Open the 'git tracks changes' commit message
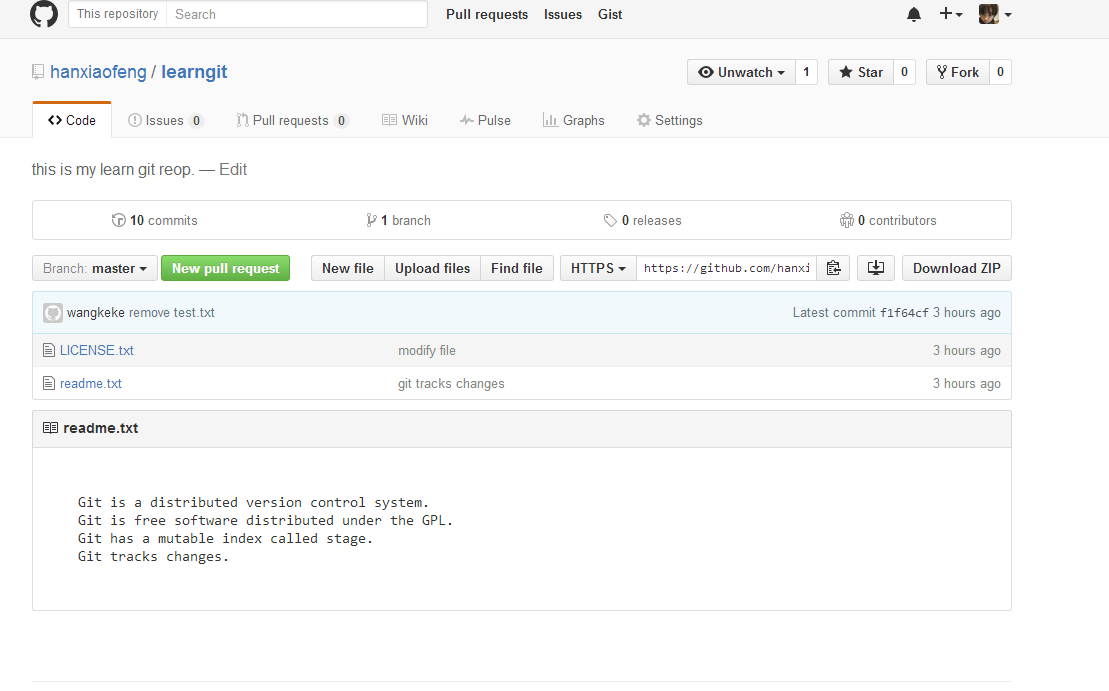Screen dimensions: 1109x691 451,383
